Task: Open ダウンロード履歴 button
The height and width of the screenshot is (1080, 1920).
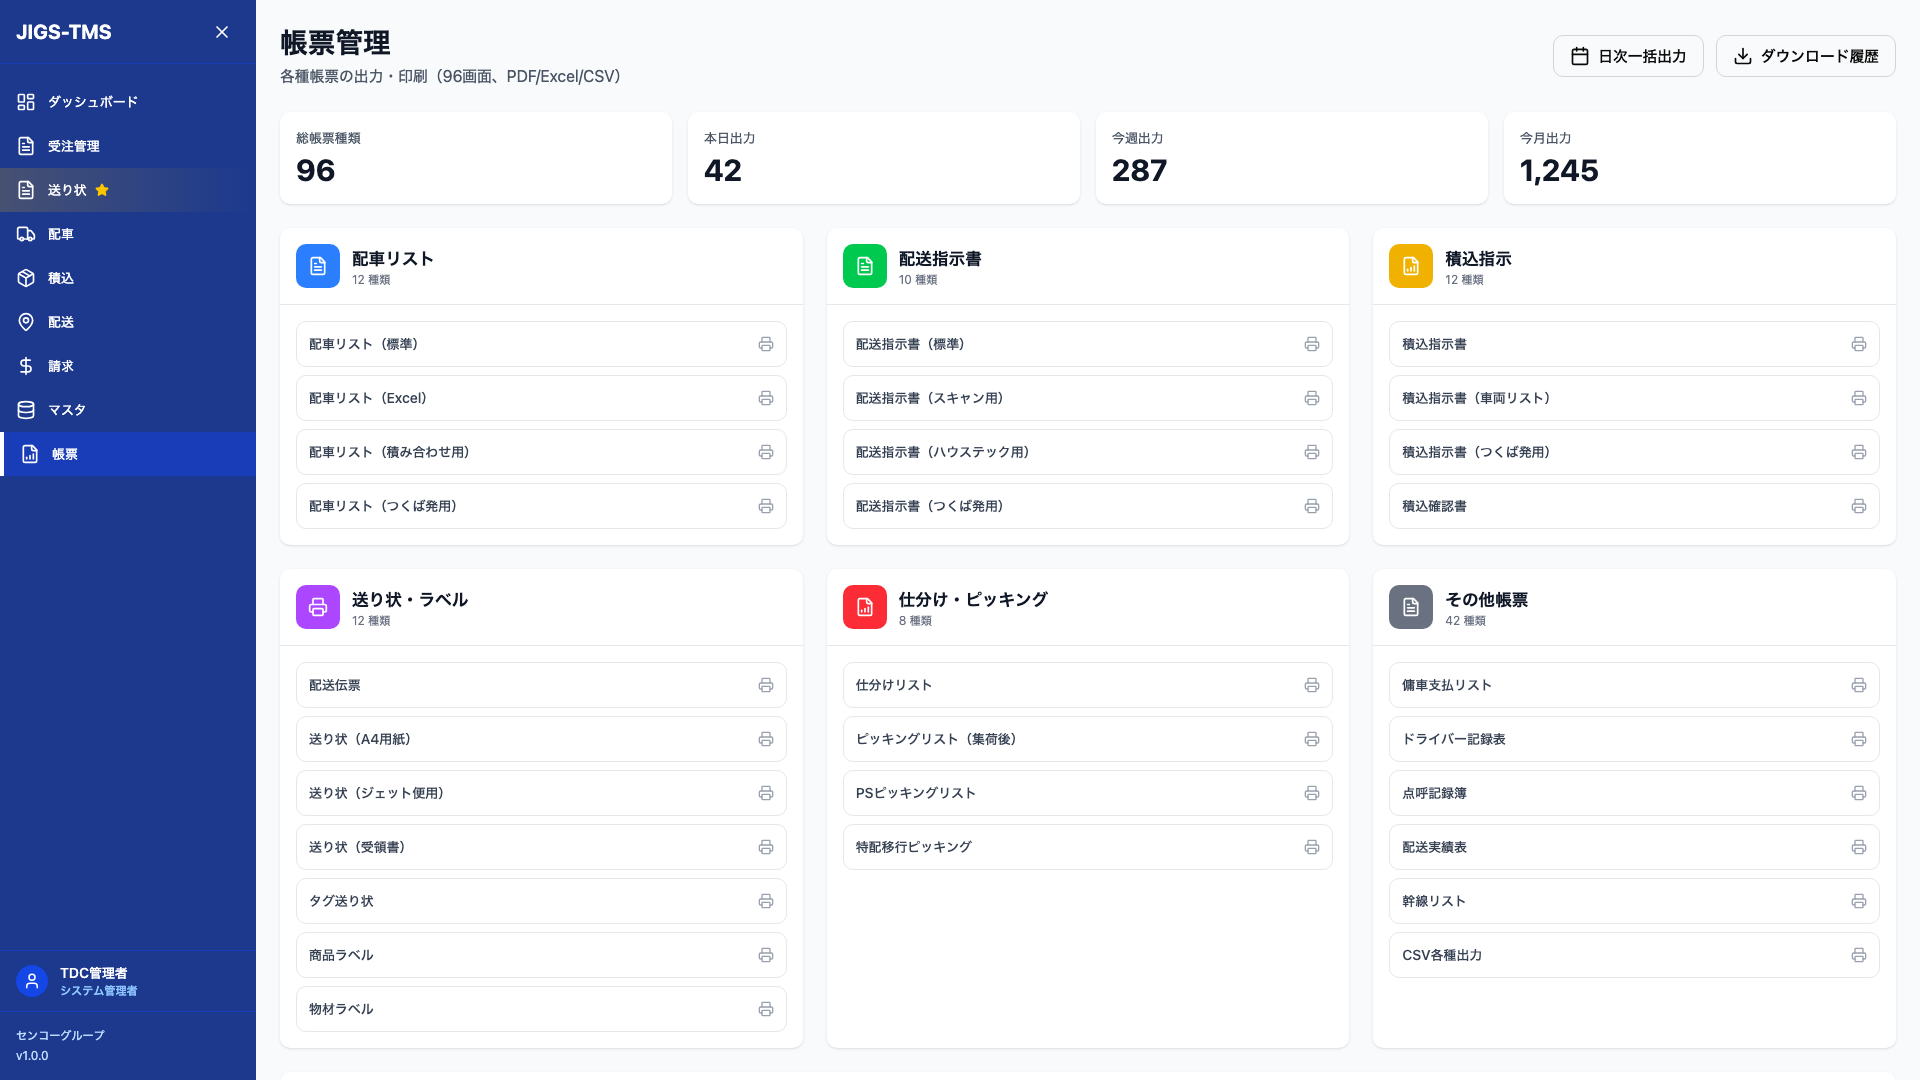Action: click(x=1805, y=56)
